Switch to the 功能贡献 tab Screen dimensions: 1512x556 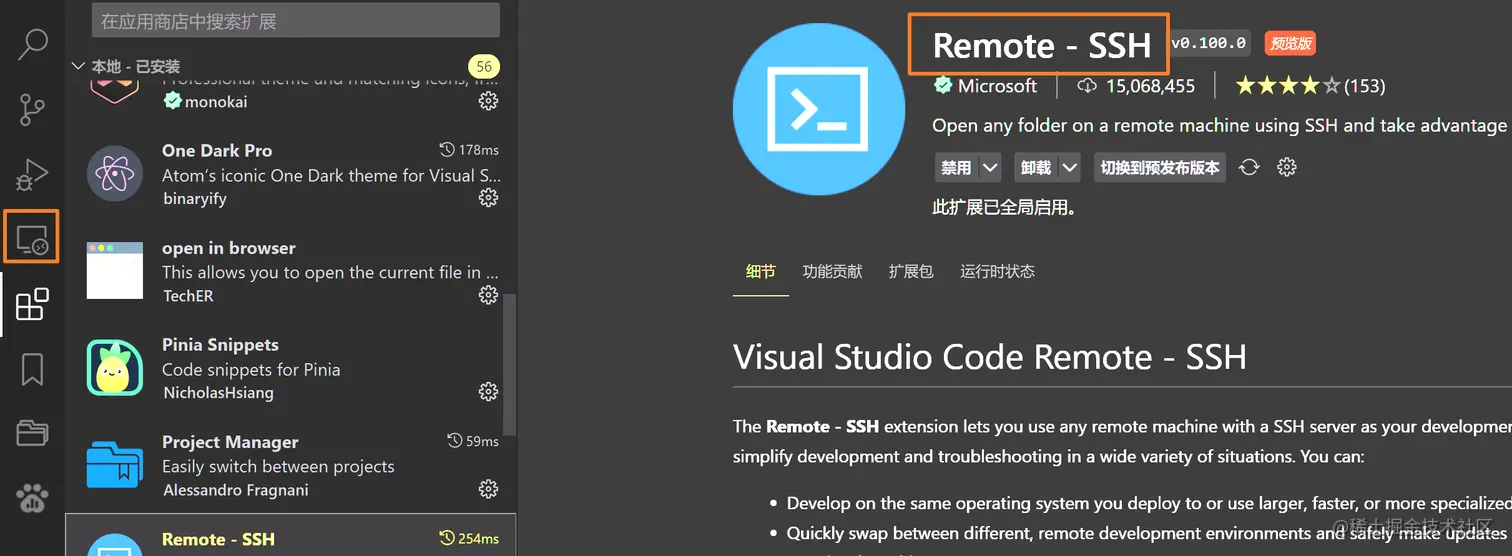click(x=832, y=272)
